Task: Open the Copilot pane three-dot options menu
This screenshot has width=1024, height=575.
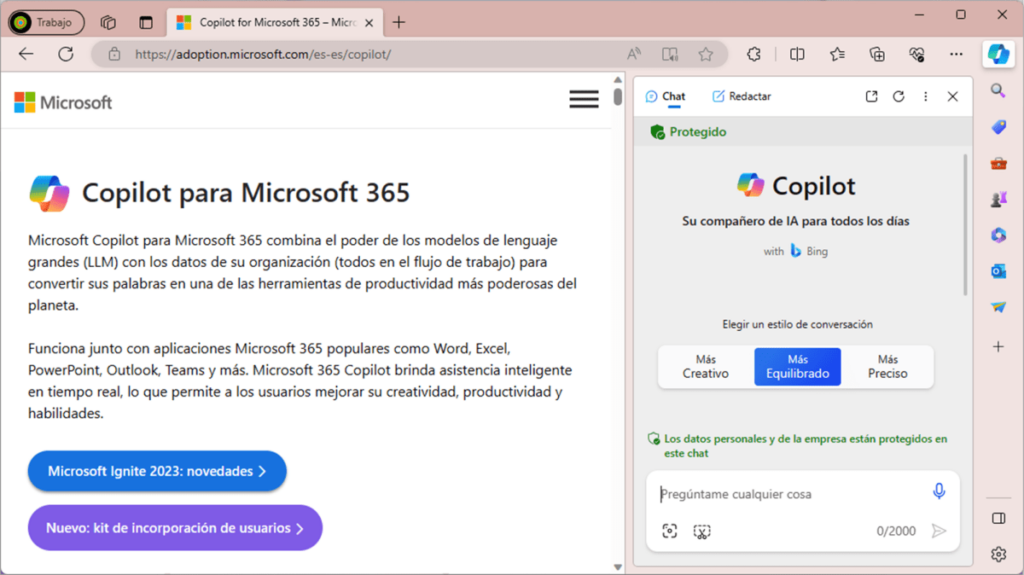Action: tap(925, 97)
